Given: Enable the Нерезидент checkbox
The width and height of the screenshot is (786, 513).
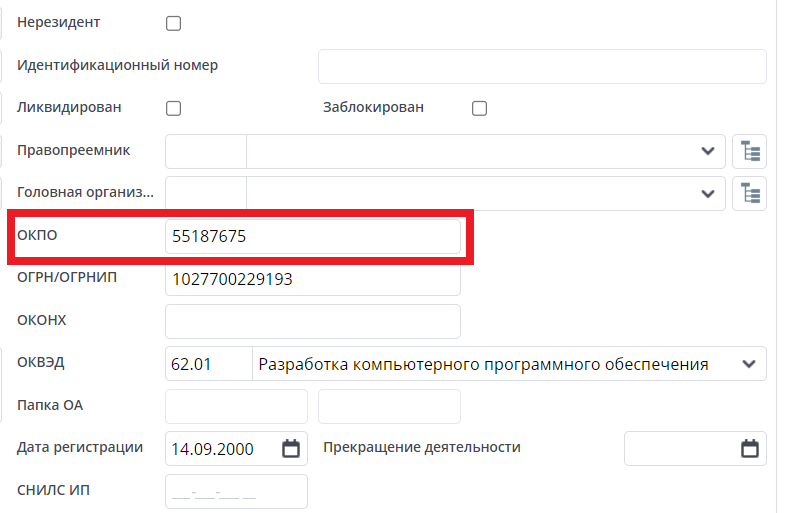Looking at the screenshot, I should 173,23.
